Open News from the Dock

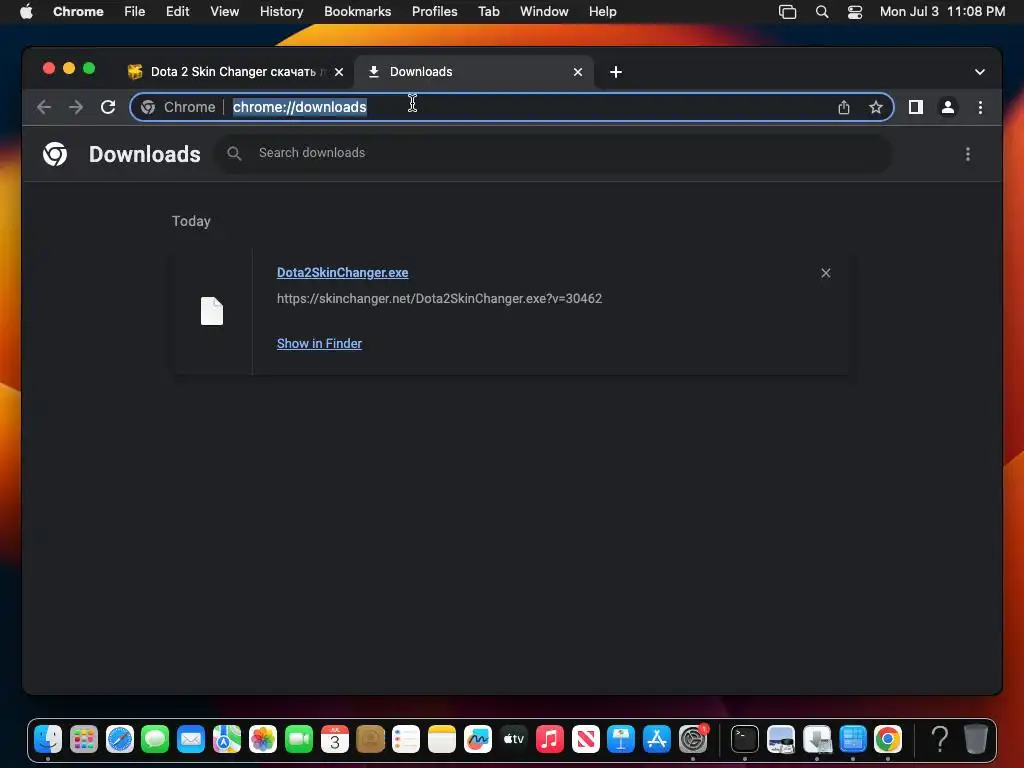tap(585, 739)
